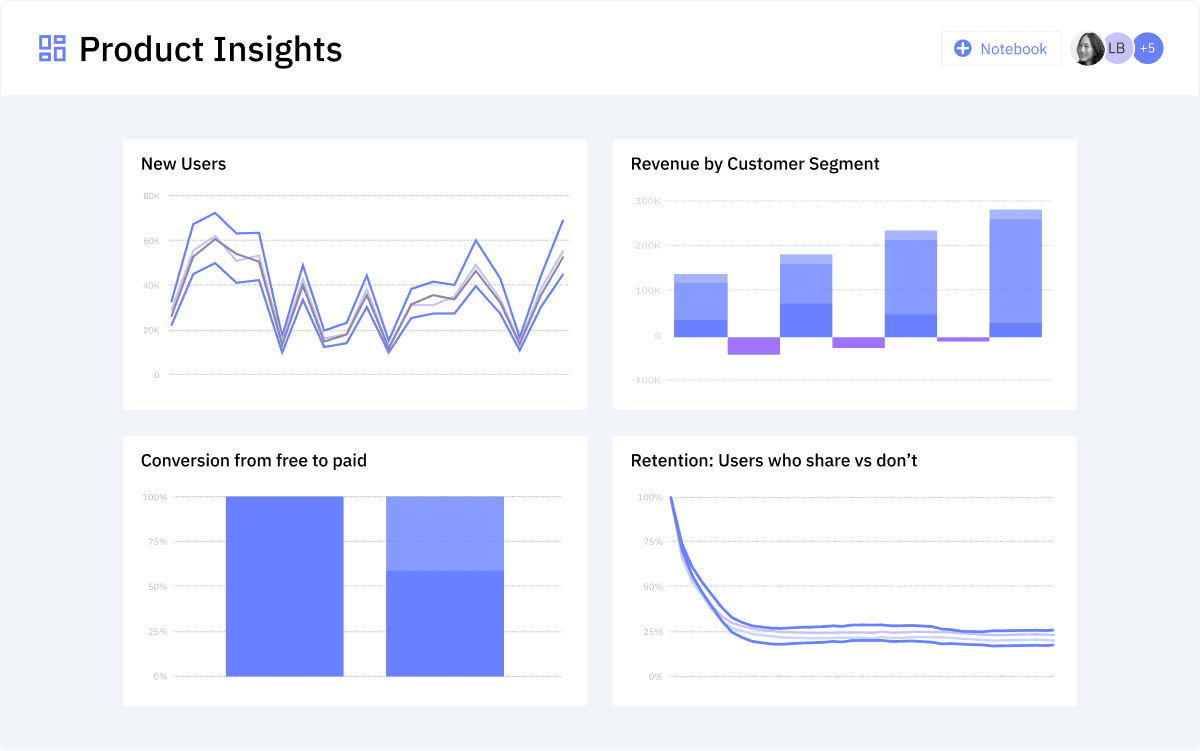The height and width of the screenshot is (751, 1200).
Task: Click the plus icon in the Notebook button
Action: (x=963, y=48)
